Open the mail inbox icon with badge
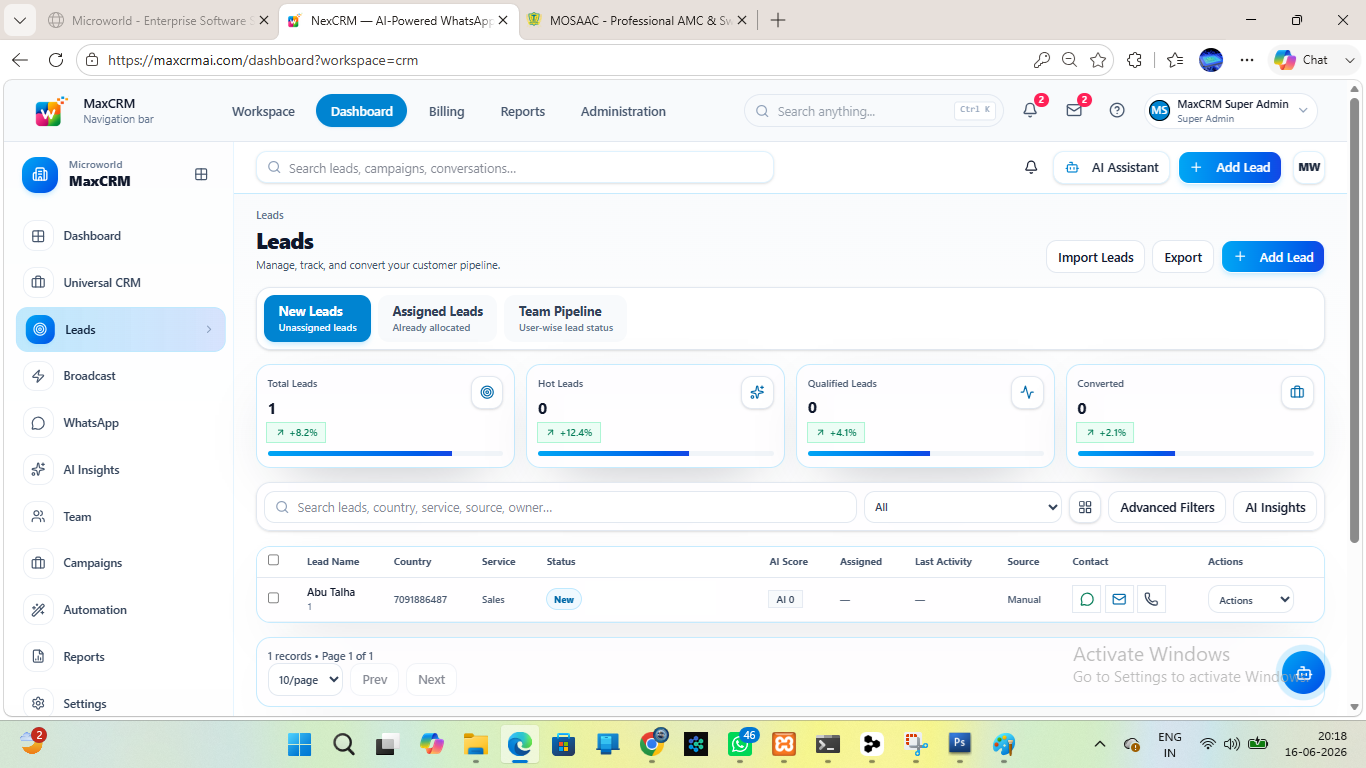Image resolution: width=1366 pixels, height=768 pixels. pyautogui.click(x=1074, y=111)
